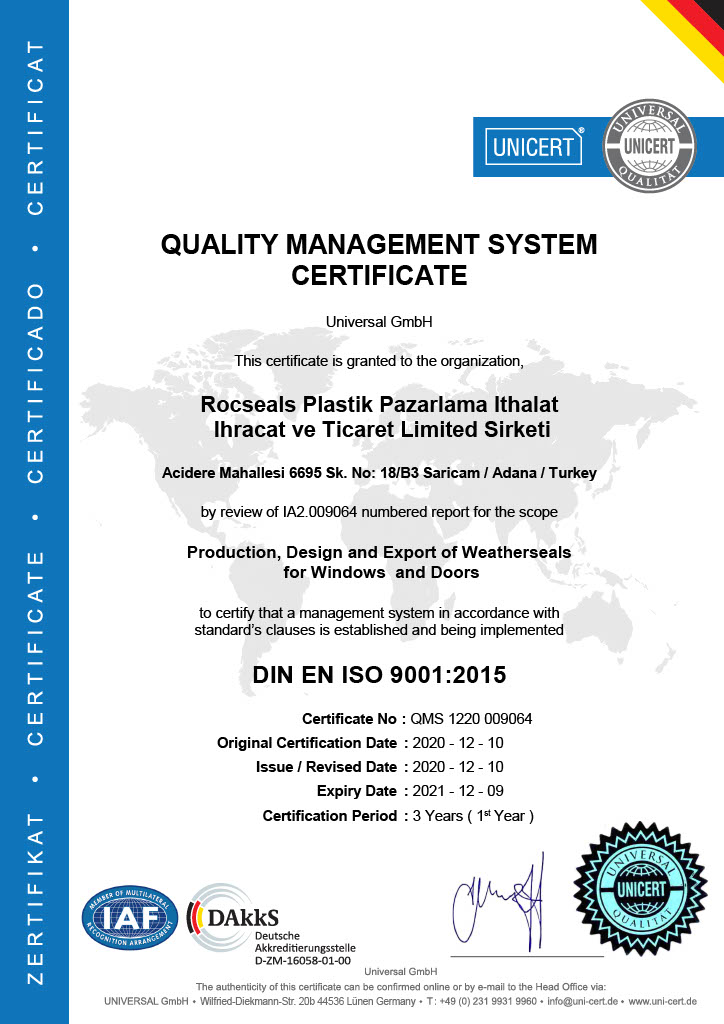Select Certification Period value 3 Years
The height and width of the screenshot is (1024, 724).
click(x=473, y=816)
